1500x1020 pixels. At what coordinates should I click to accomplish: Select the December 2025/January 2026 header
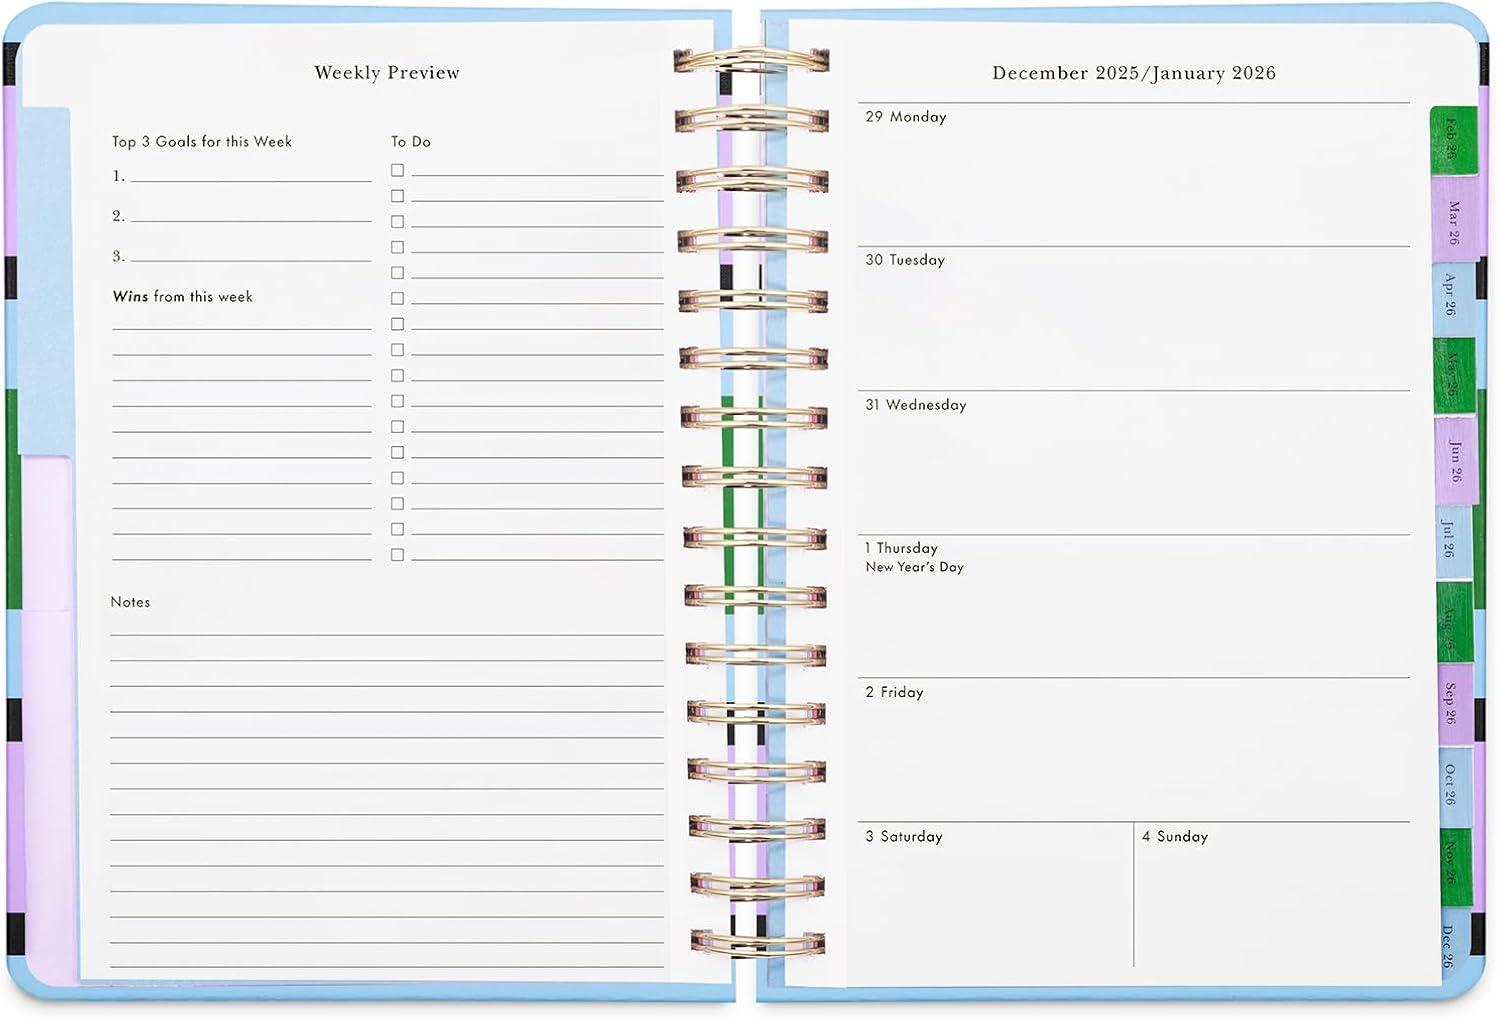[1133, 73]
